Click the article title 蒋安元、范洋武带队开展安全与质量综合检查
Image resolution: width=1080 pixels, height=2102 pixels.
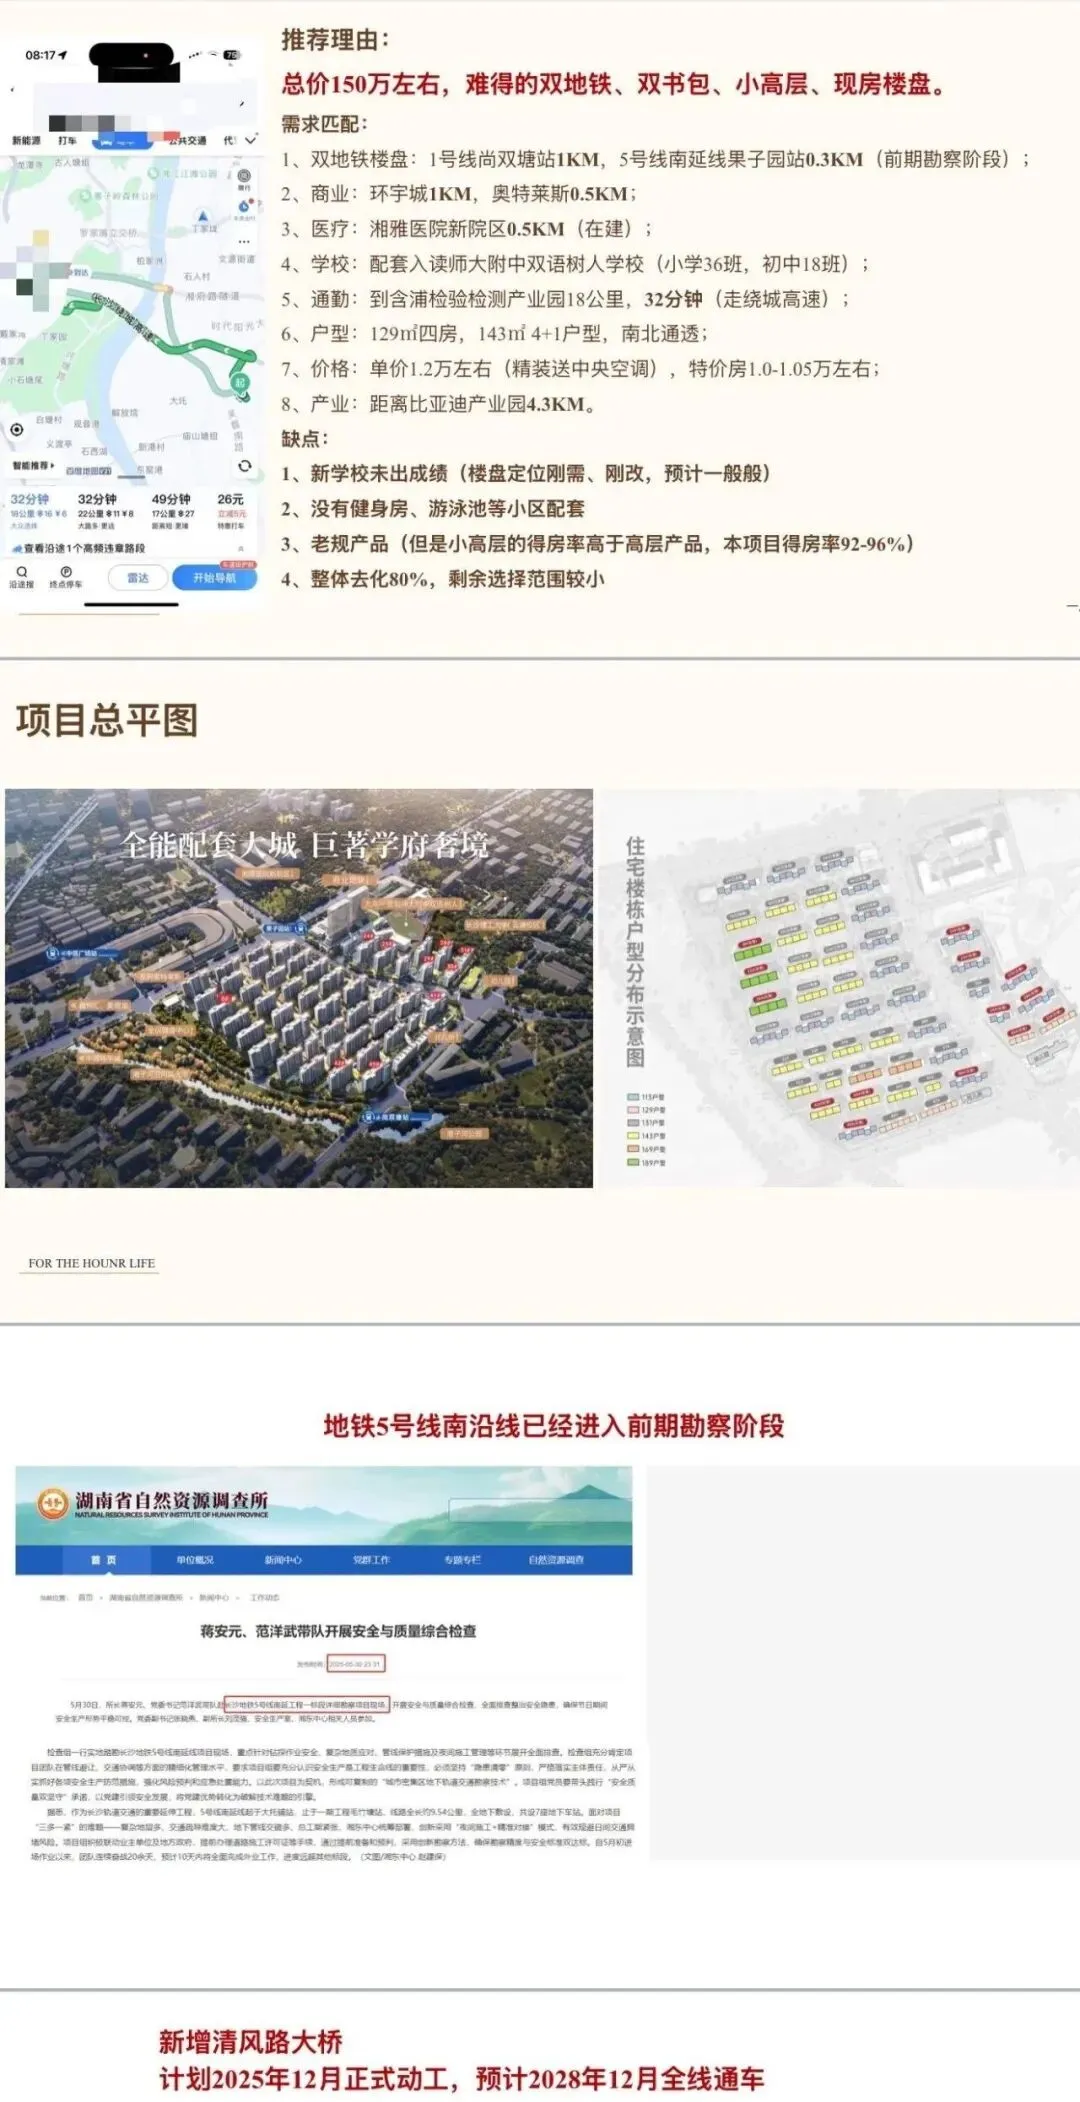coord(338,1631)
